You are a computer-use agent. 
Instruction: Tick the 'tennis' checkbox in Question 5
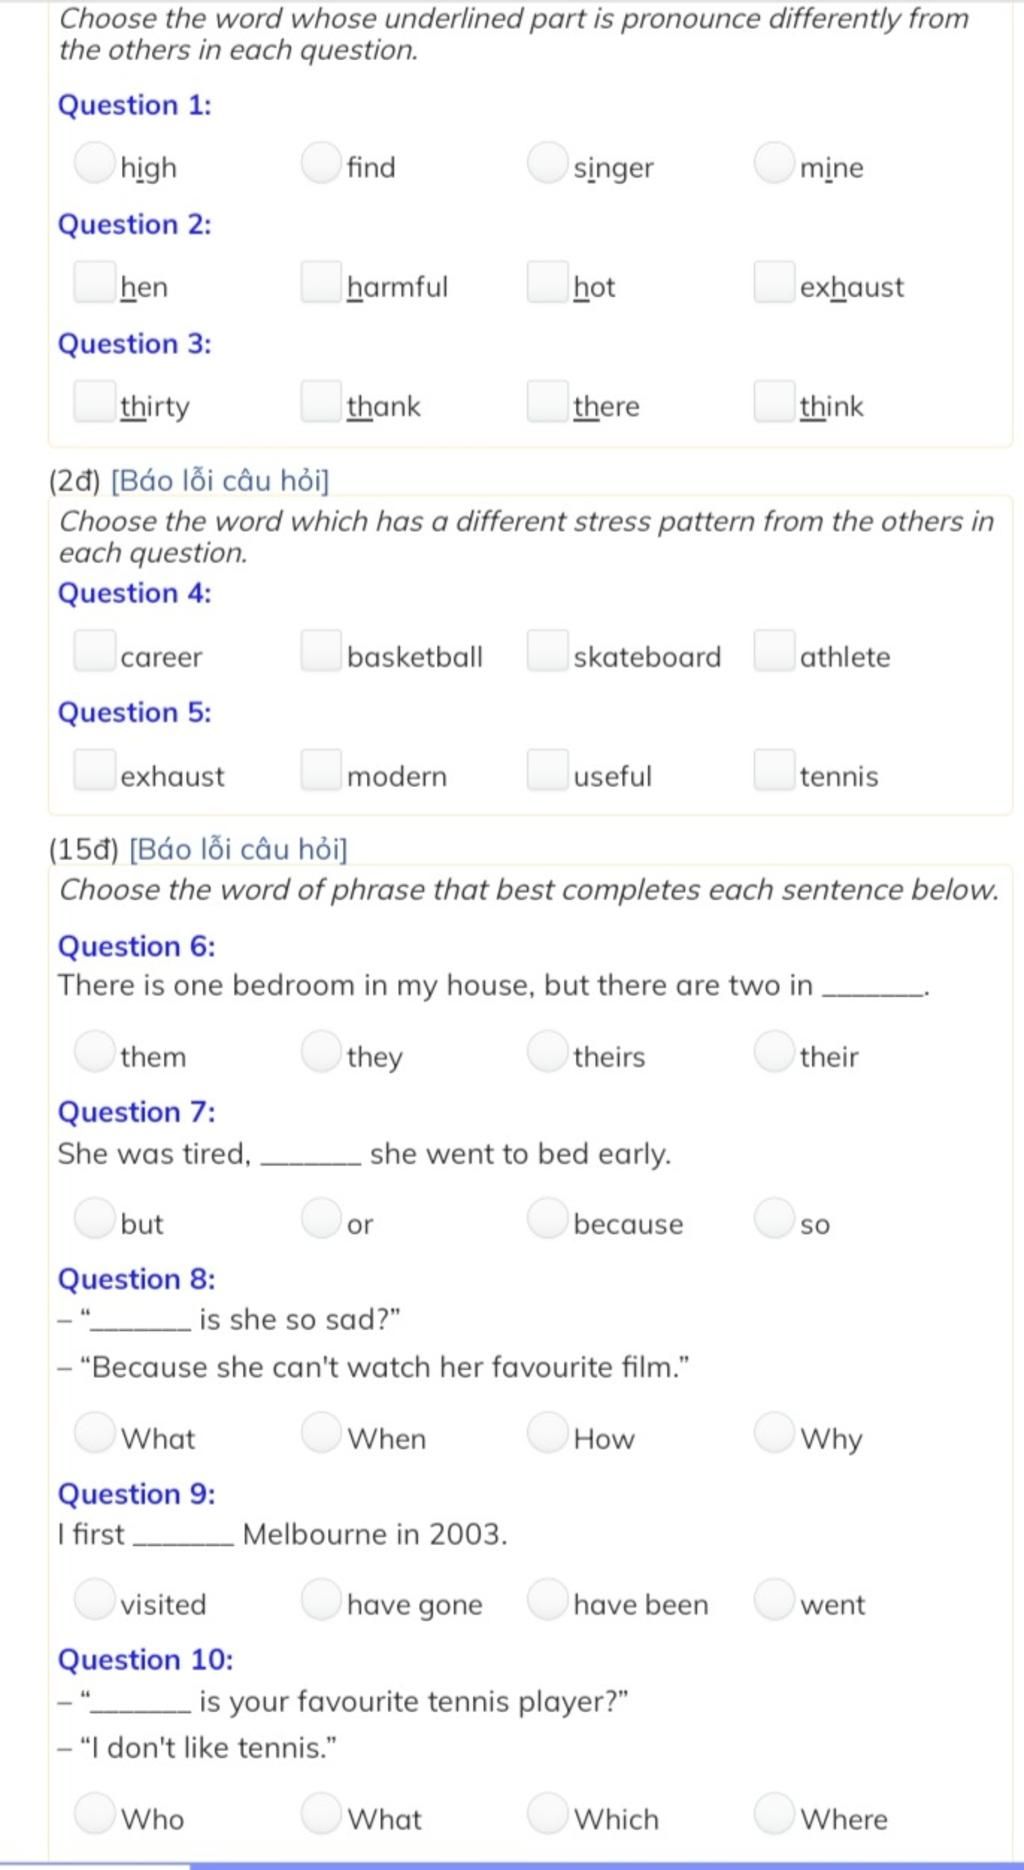coord(774,770)
